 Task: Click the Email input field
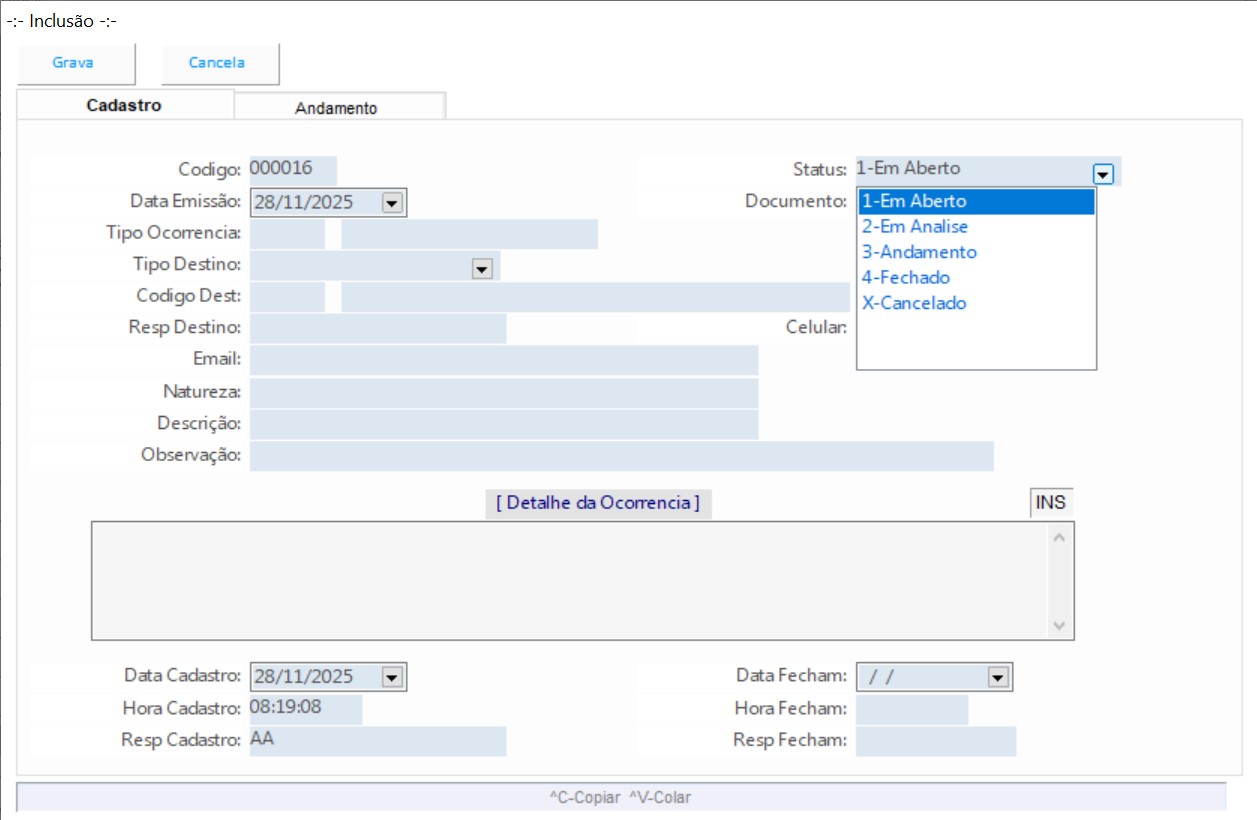click(503, 360)
